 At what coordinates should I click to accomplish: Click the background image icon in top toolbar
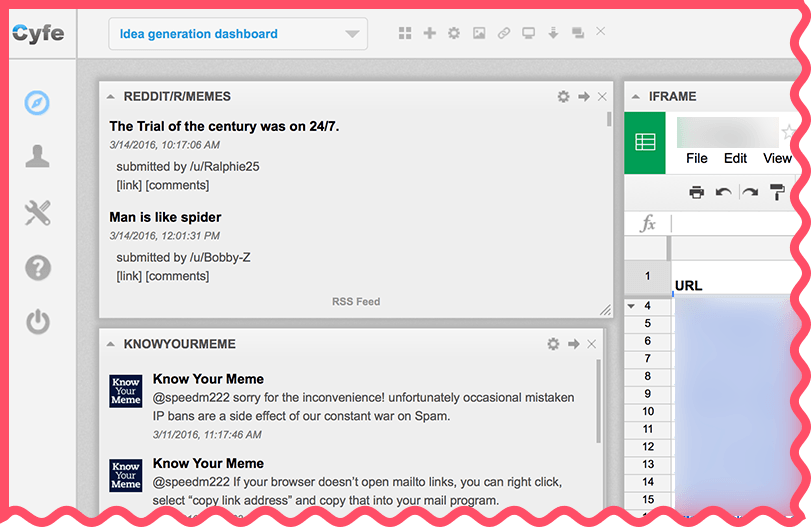click(479, 33)
